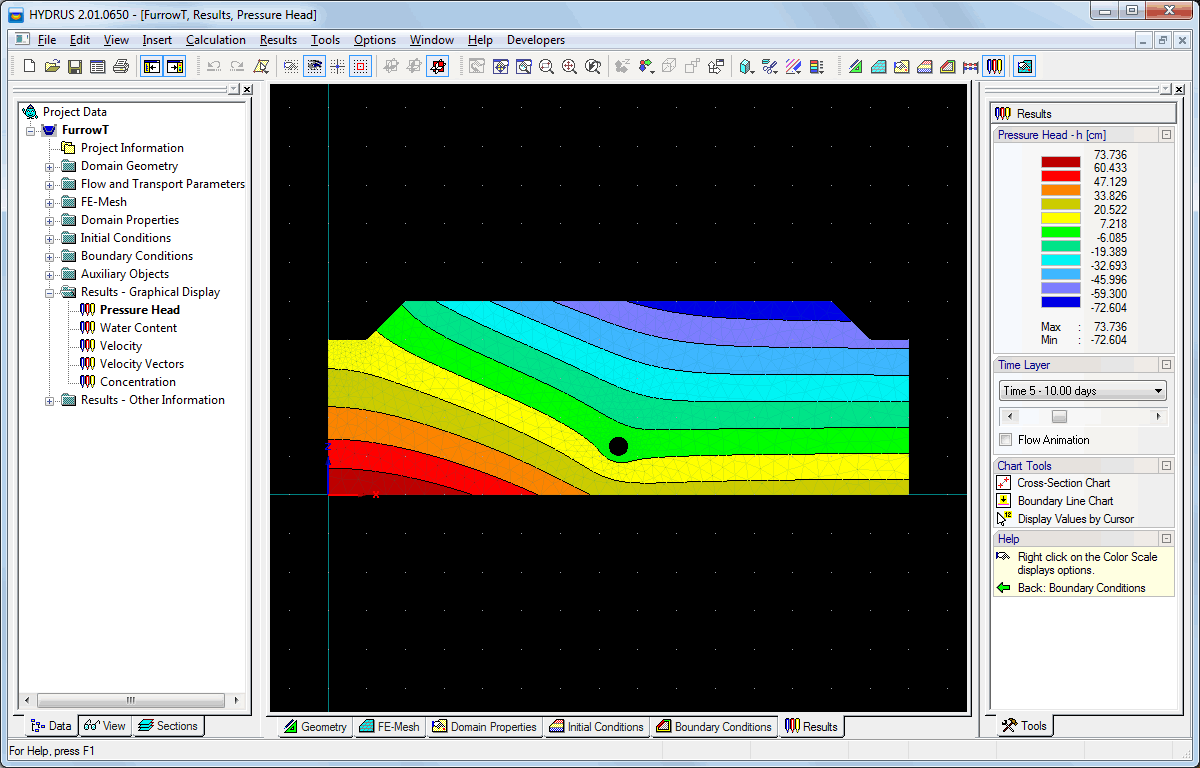Screen dimensions: 1200x768
Task: Collapse the Chart Tools section
Action: 1166,466
